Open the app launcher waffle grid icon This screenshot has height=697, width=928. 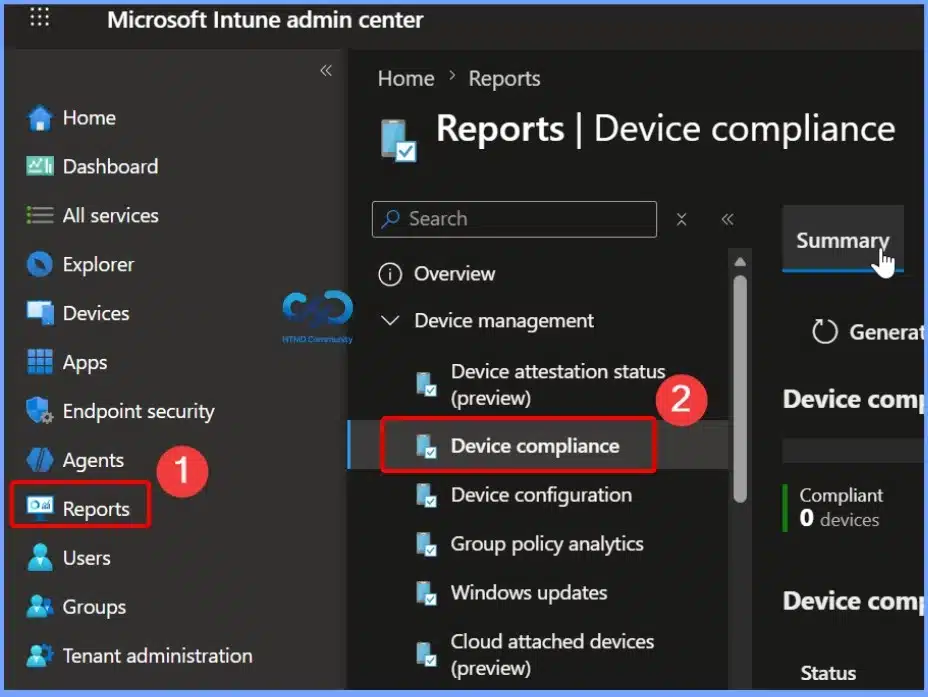(40, 17)
